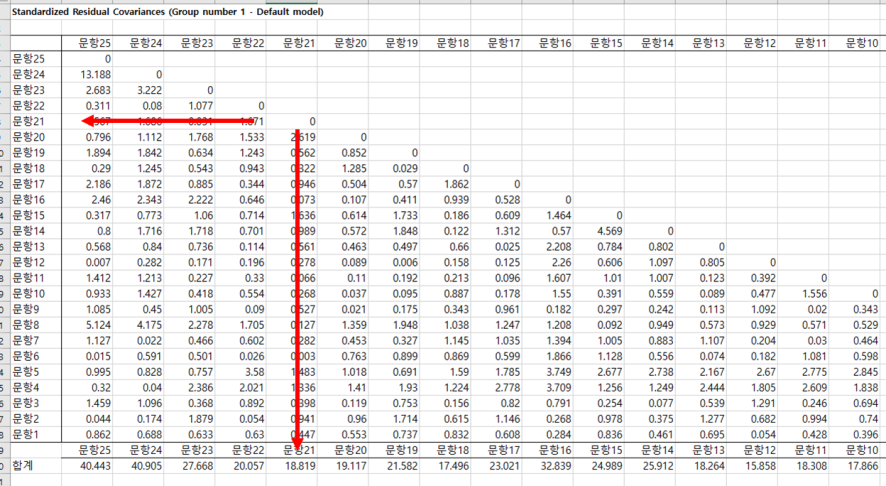Click the value 2.208 in row 문항13
Image resolution: width=886 pixels, height=486 pixels.
click(558, 247)
